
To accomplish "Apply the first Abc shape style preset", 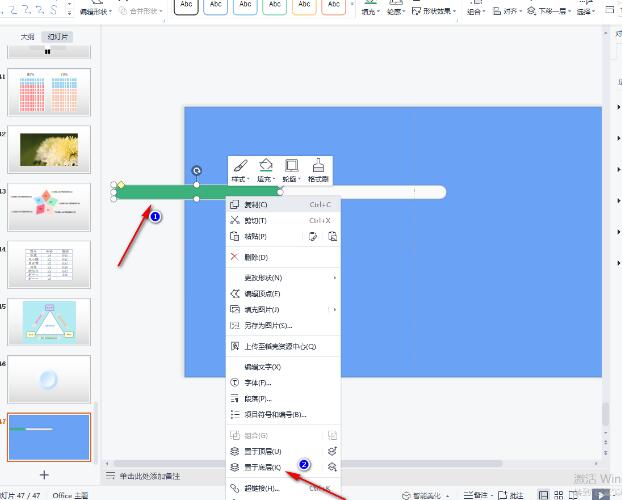I will (185, 6).
